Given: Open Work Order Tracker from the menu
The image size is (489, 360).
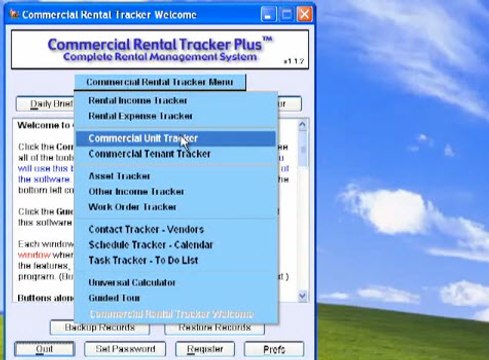Looking at the screenshot, I should [x=176, y=207].
